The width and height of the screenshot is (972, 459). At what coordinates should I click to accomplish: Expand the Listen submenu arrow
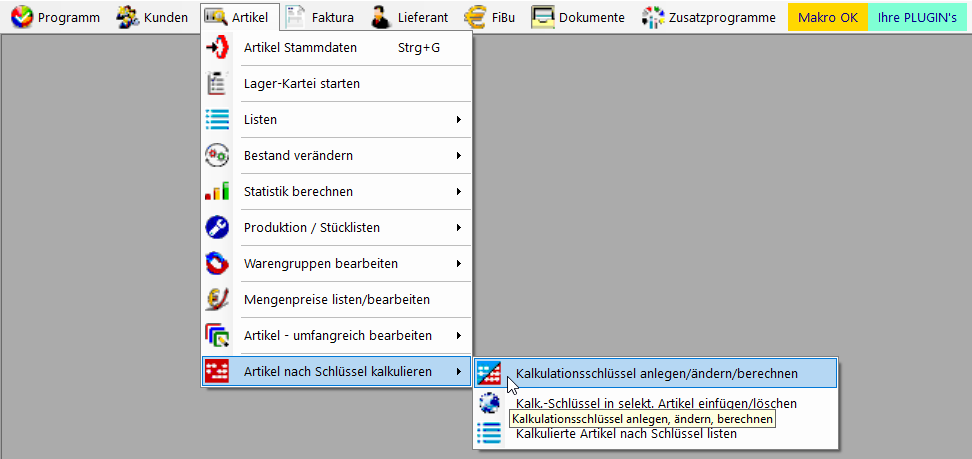click(459, 119)
